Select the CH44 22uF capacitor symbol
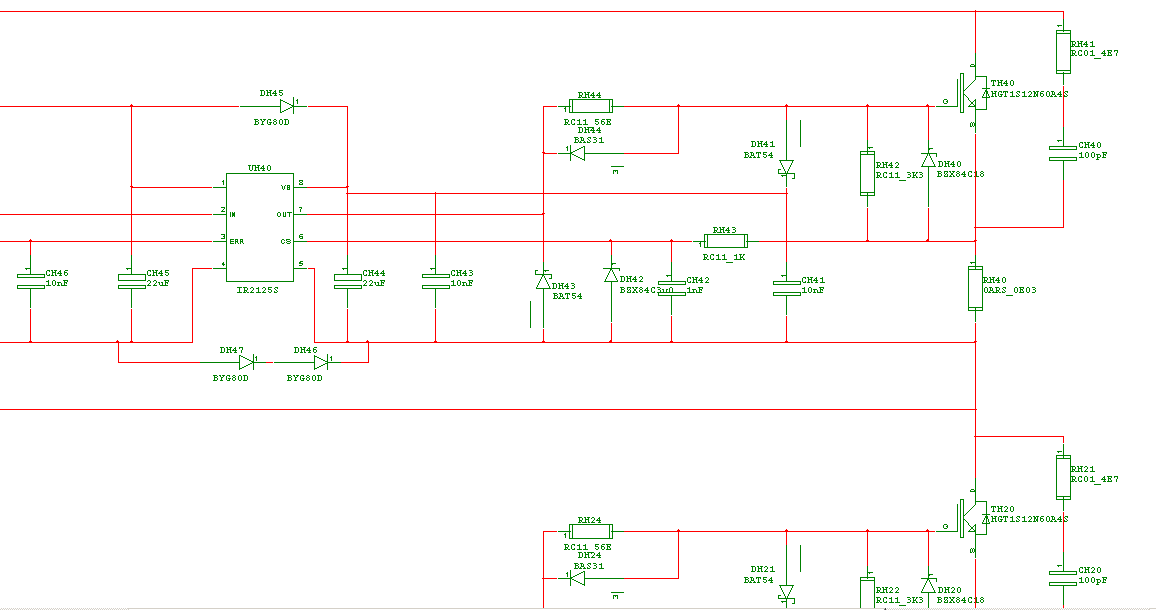 click(x=347, y=280)
